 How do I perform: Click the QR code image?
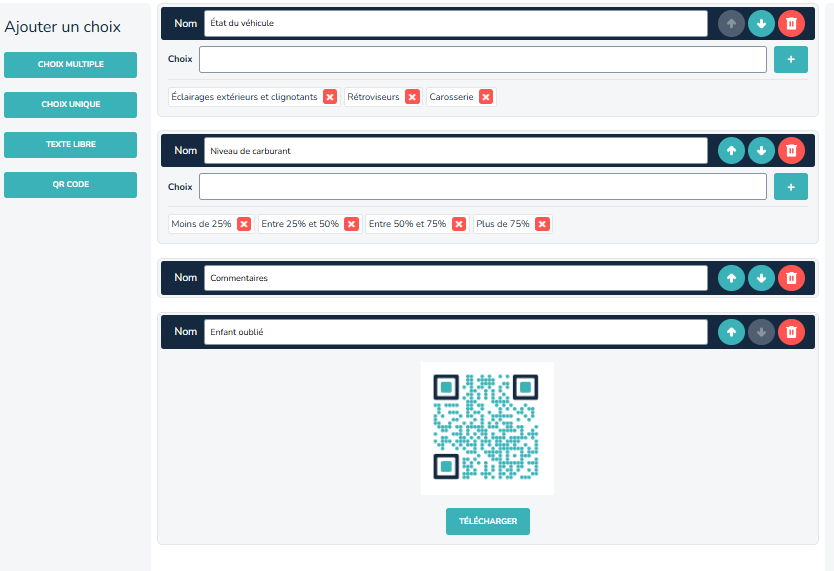tap(487, 428)
